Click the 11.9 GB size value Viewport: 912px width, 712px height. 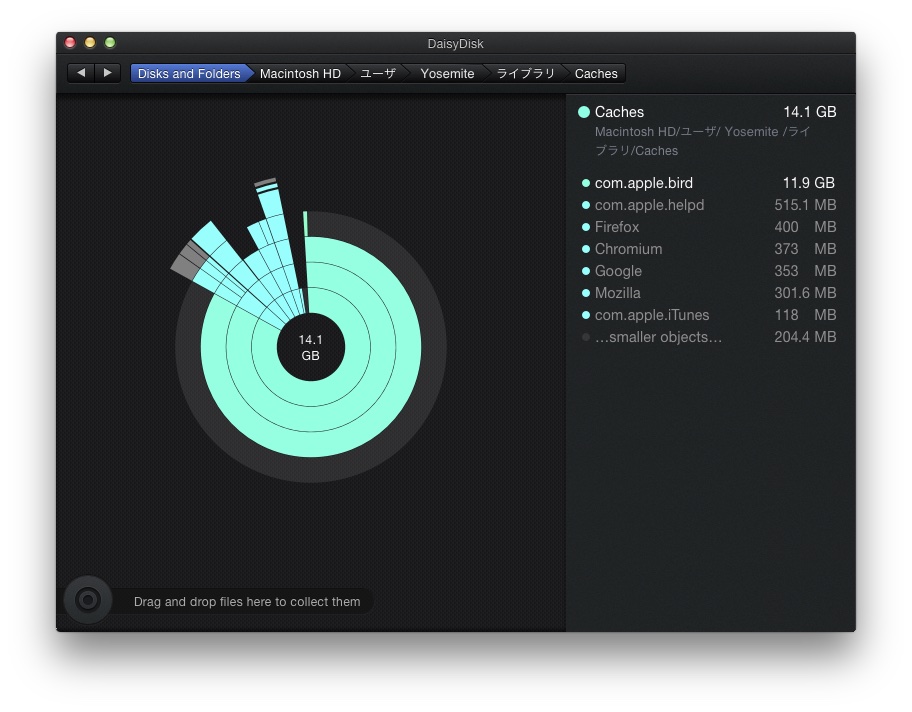click(x=808, y=183)
